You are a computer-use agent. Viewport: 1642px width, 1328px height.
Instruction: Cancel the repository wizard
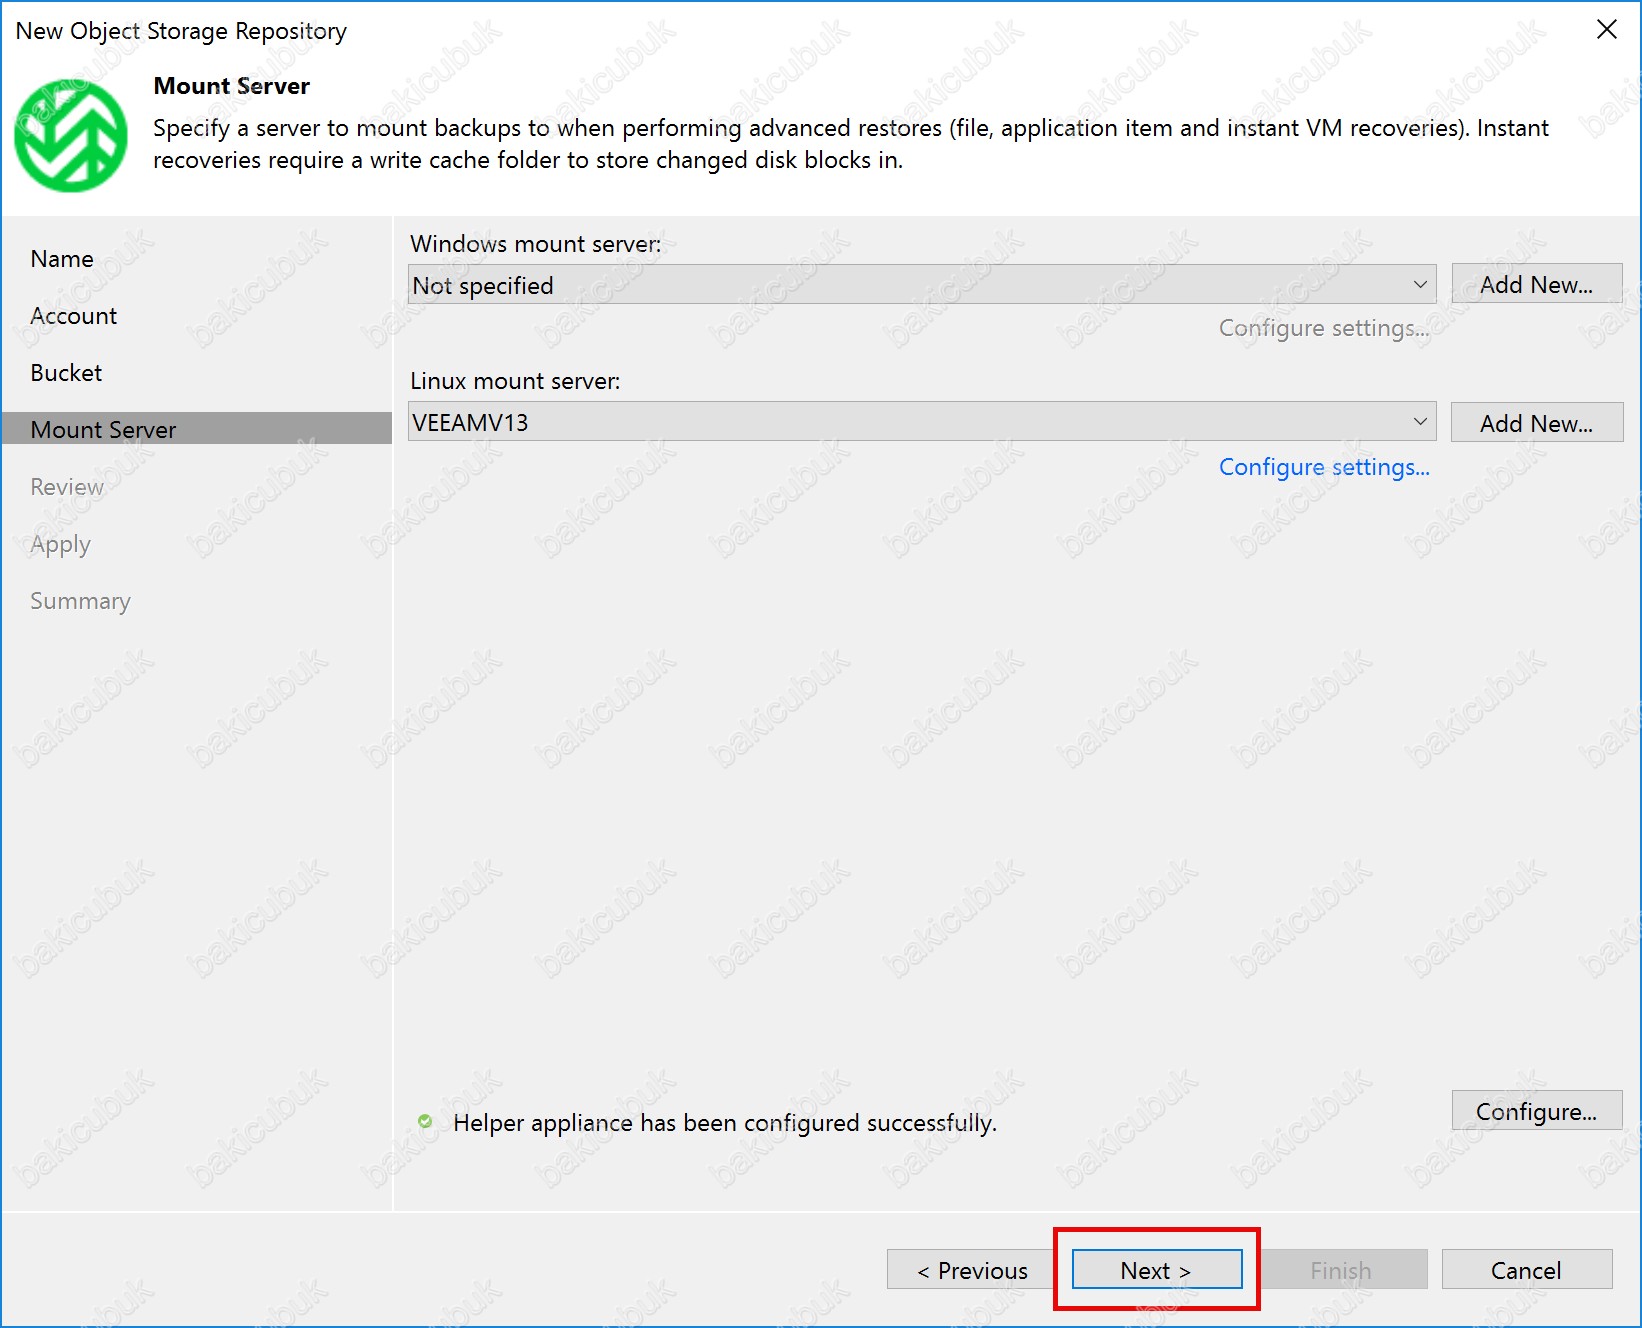[1525, 1270]
